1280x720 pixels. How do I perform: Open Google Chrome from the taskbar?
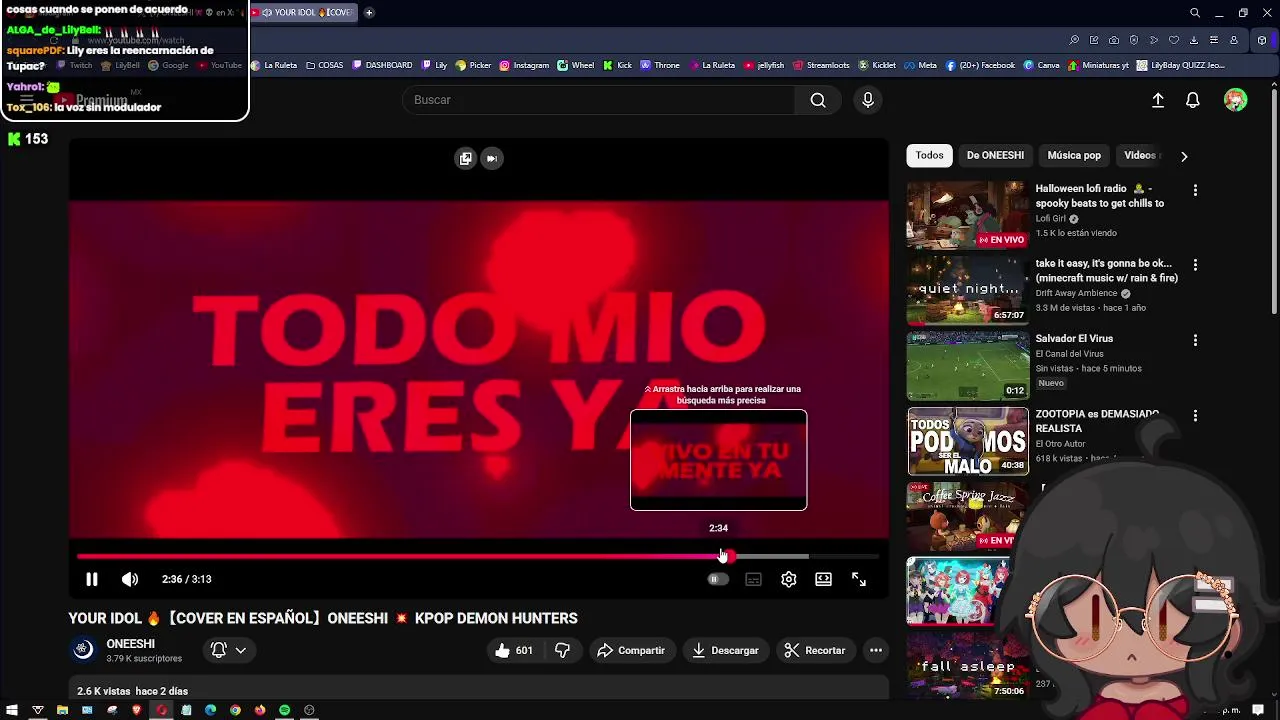pos(235,710)
